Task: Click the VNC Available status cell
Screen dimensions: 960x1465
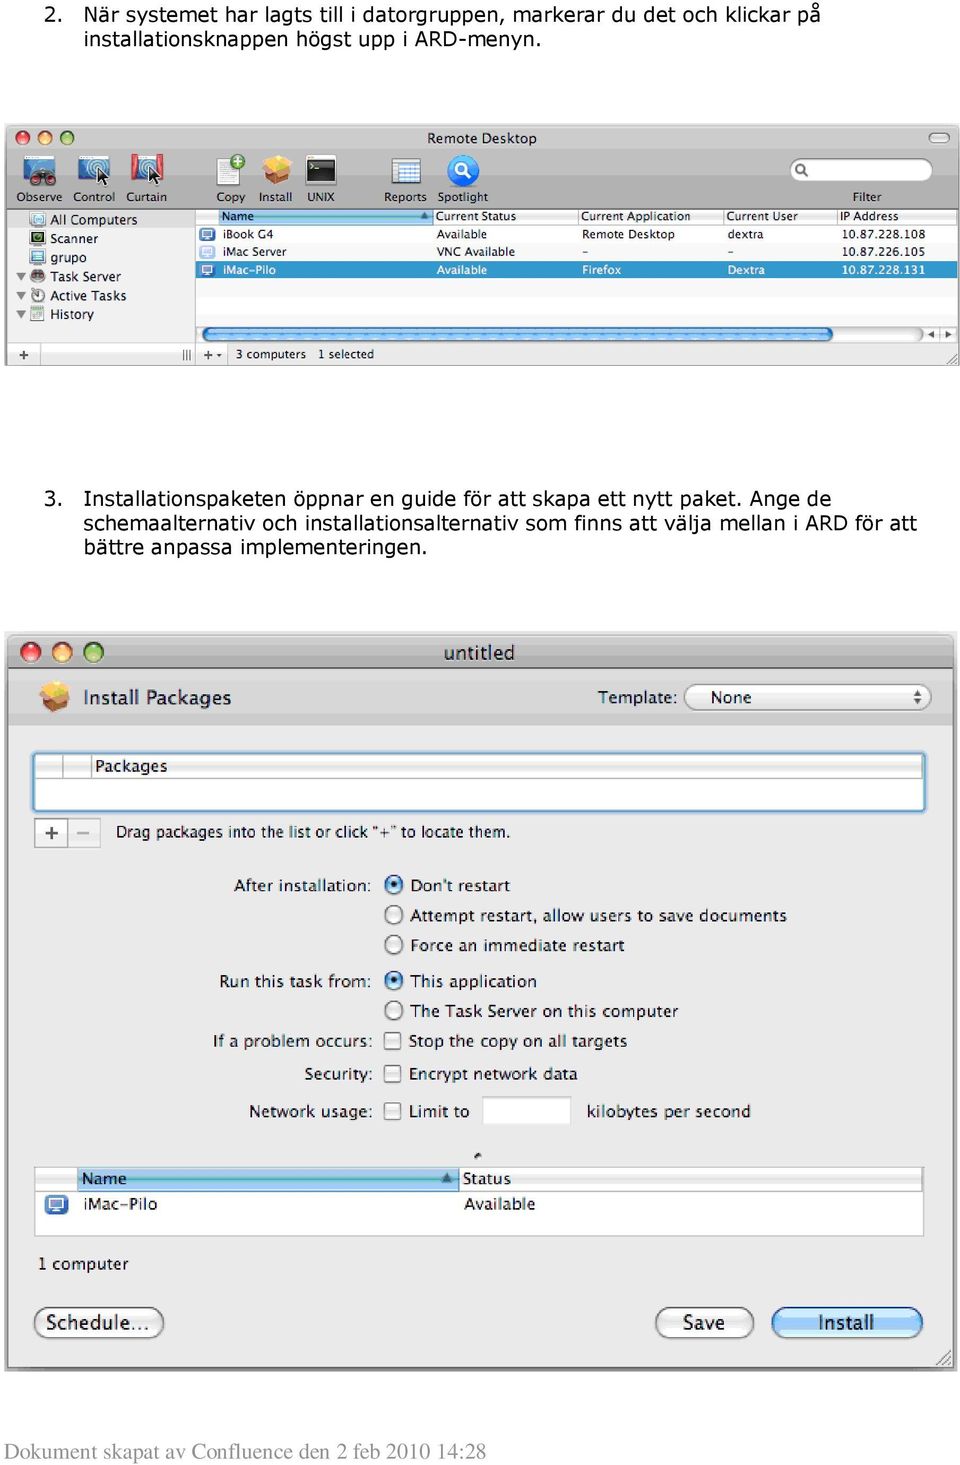Action: (x=476, y=252)
